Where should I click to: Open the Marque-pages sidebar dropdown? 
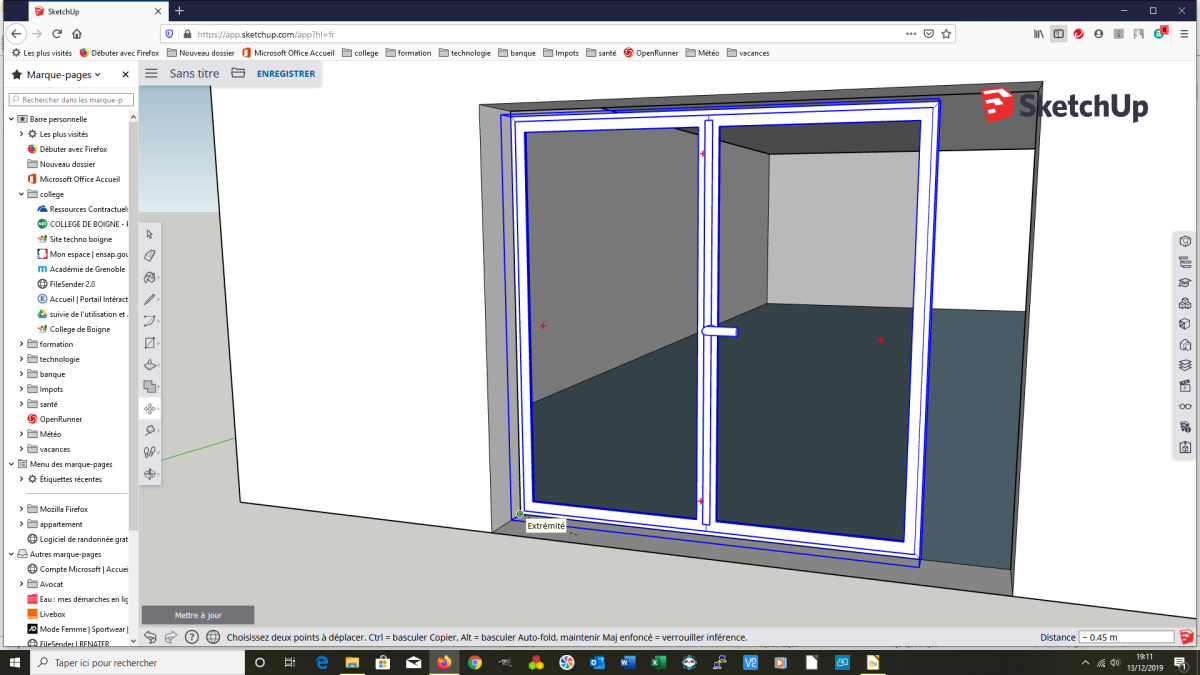pyautogui.click(x=97, y=75)
